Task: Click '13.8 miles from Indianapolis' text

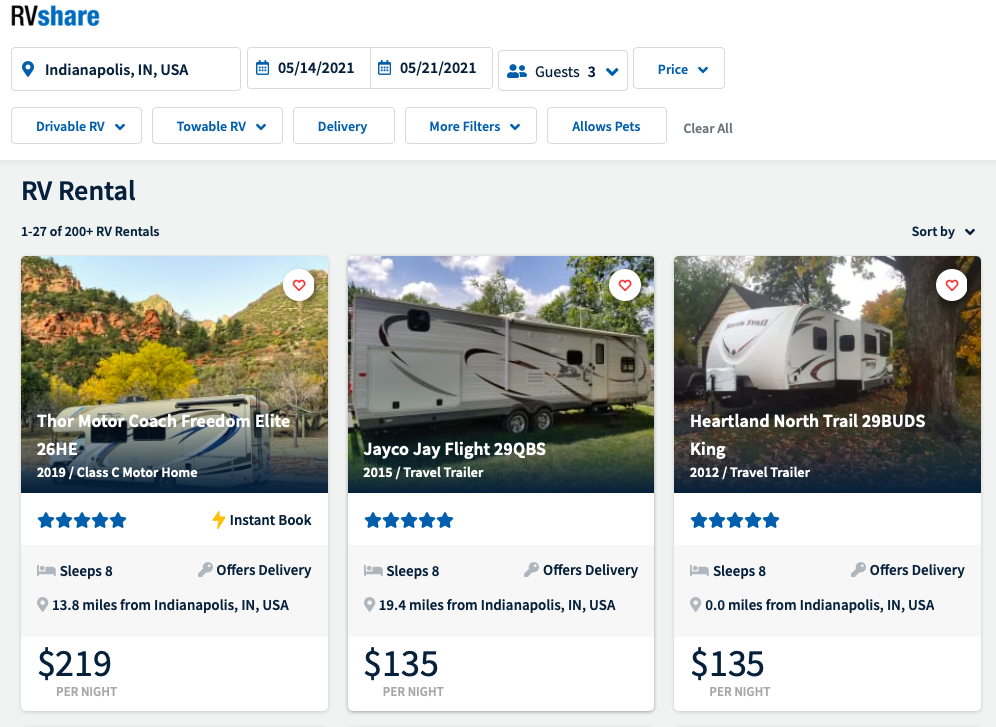Action: coord(170,605)
